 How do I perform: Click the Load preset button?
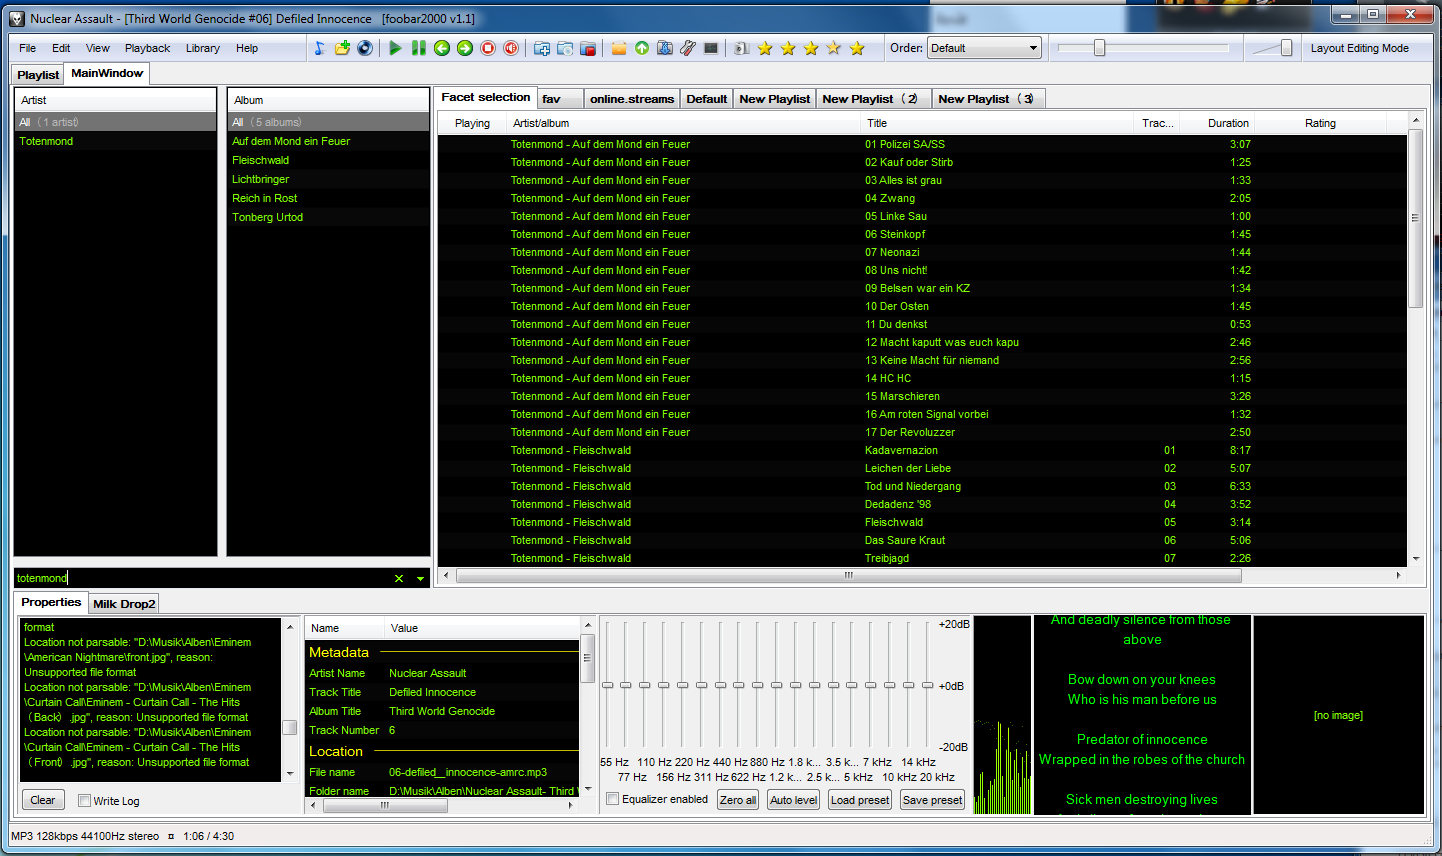tap(860, 800)
